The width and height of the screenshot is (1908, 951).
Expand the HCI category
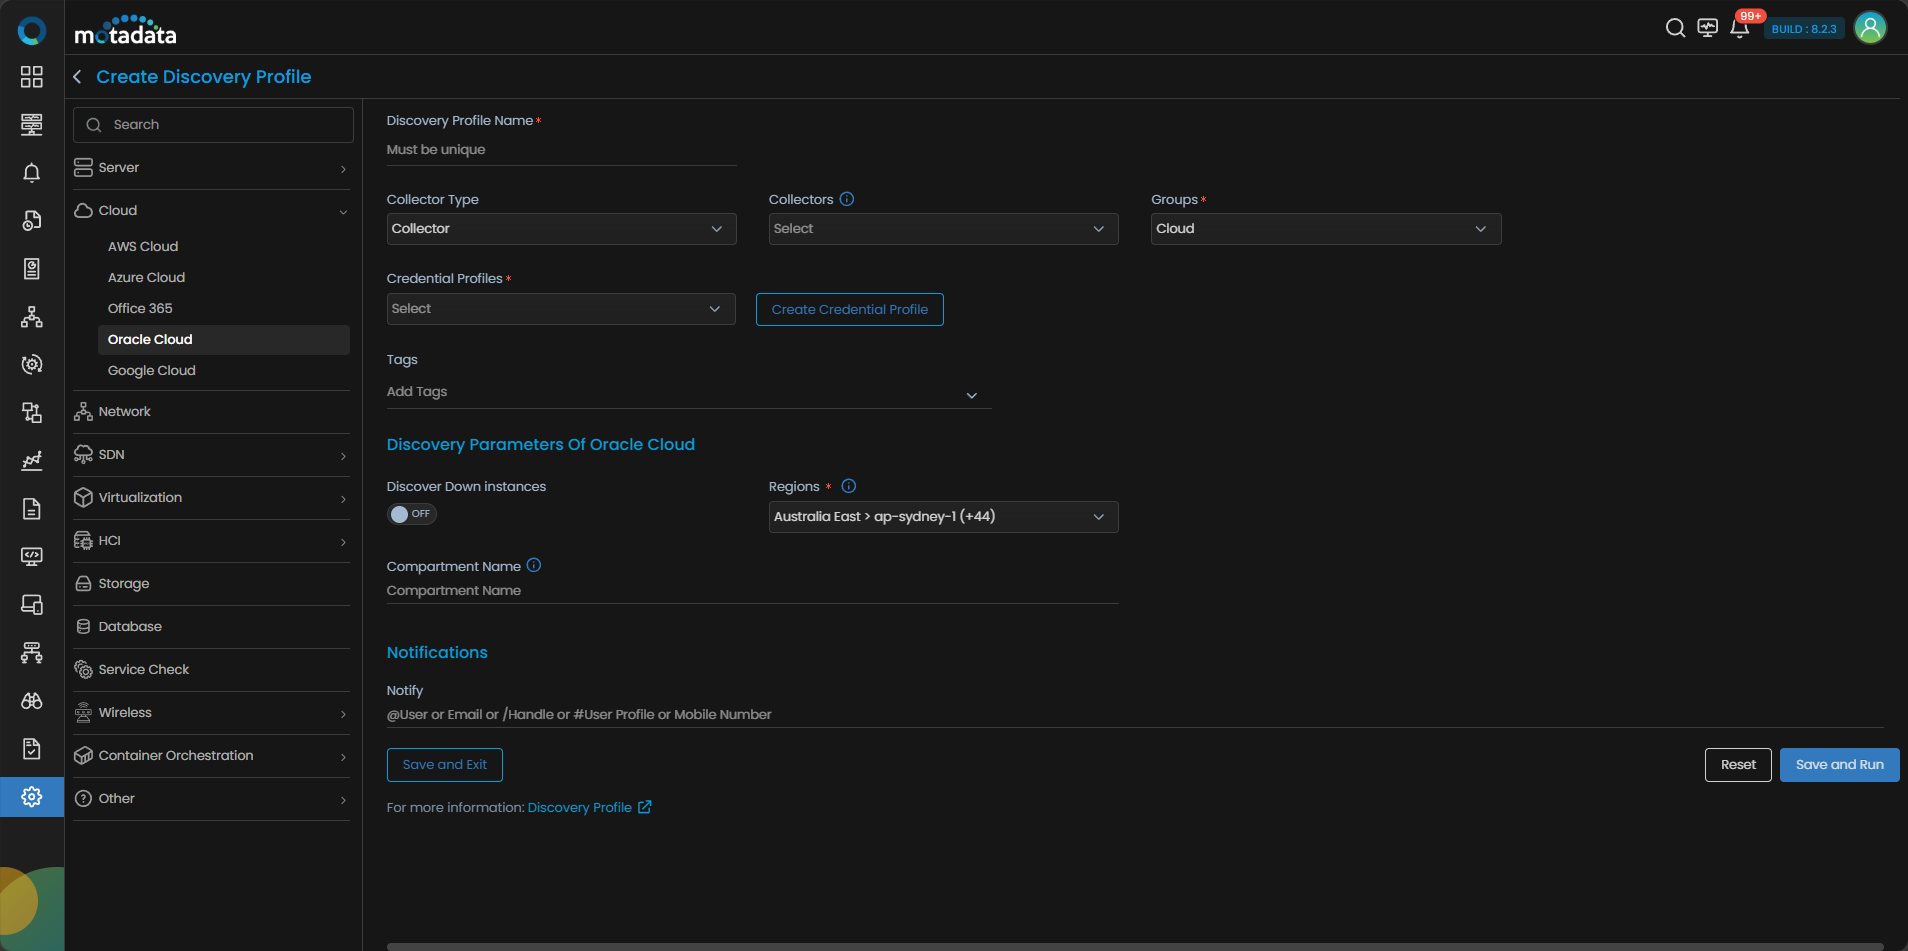click(212, 541)
